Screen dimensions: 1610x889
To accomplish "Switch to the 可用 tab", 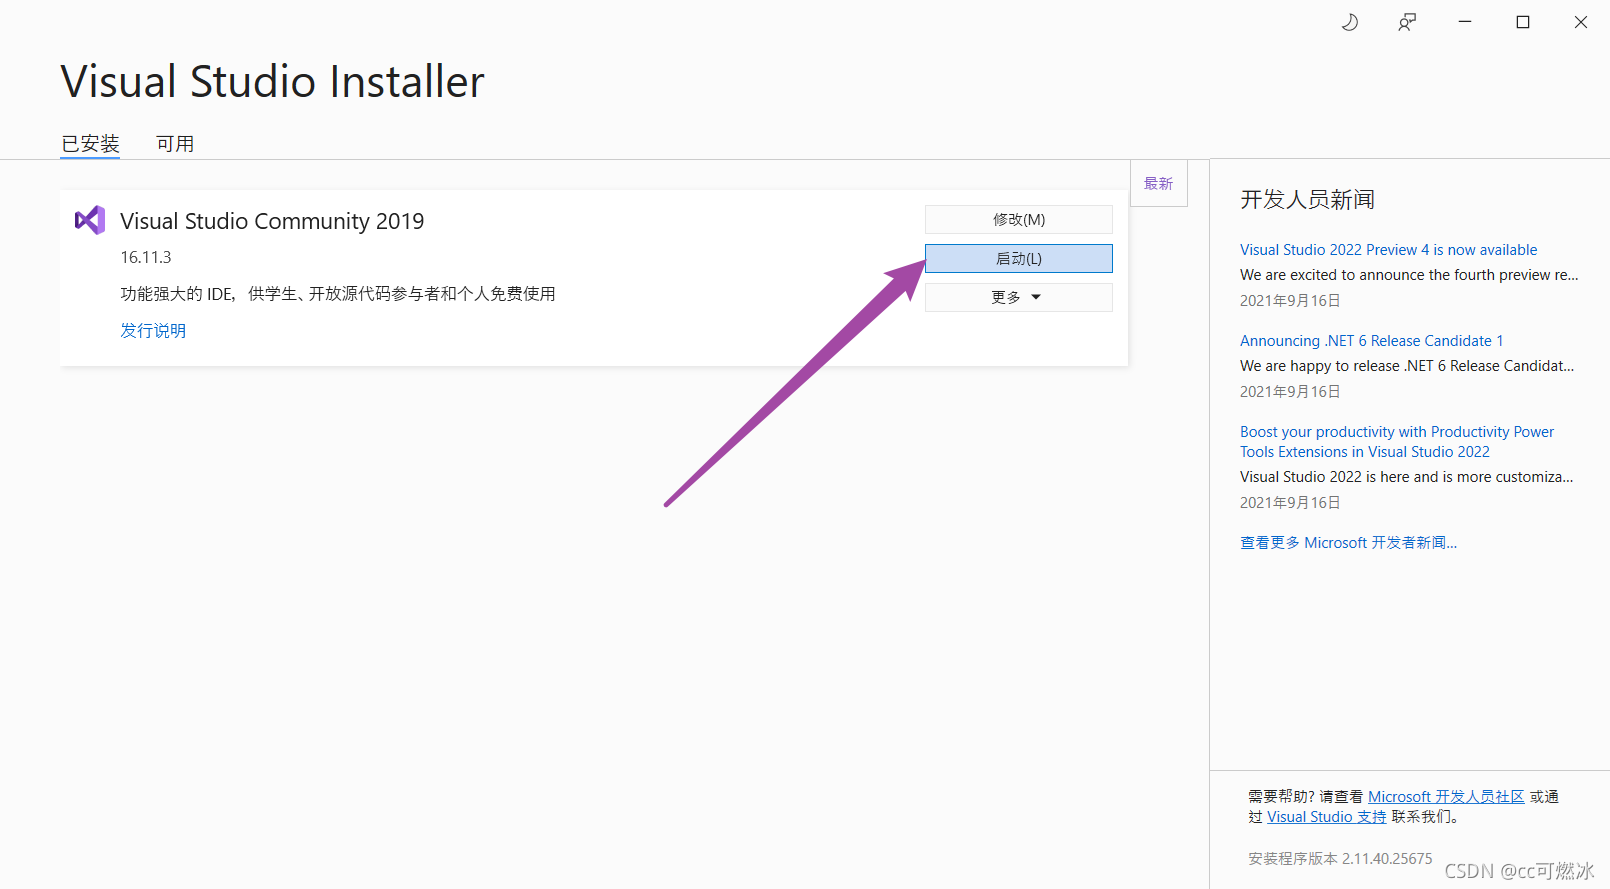I will 175,144.
